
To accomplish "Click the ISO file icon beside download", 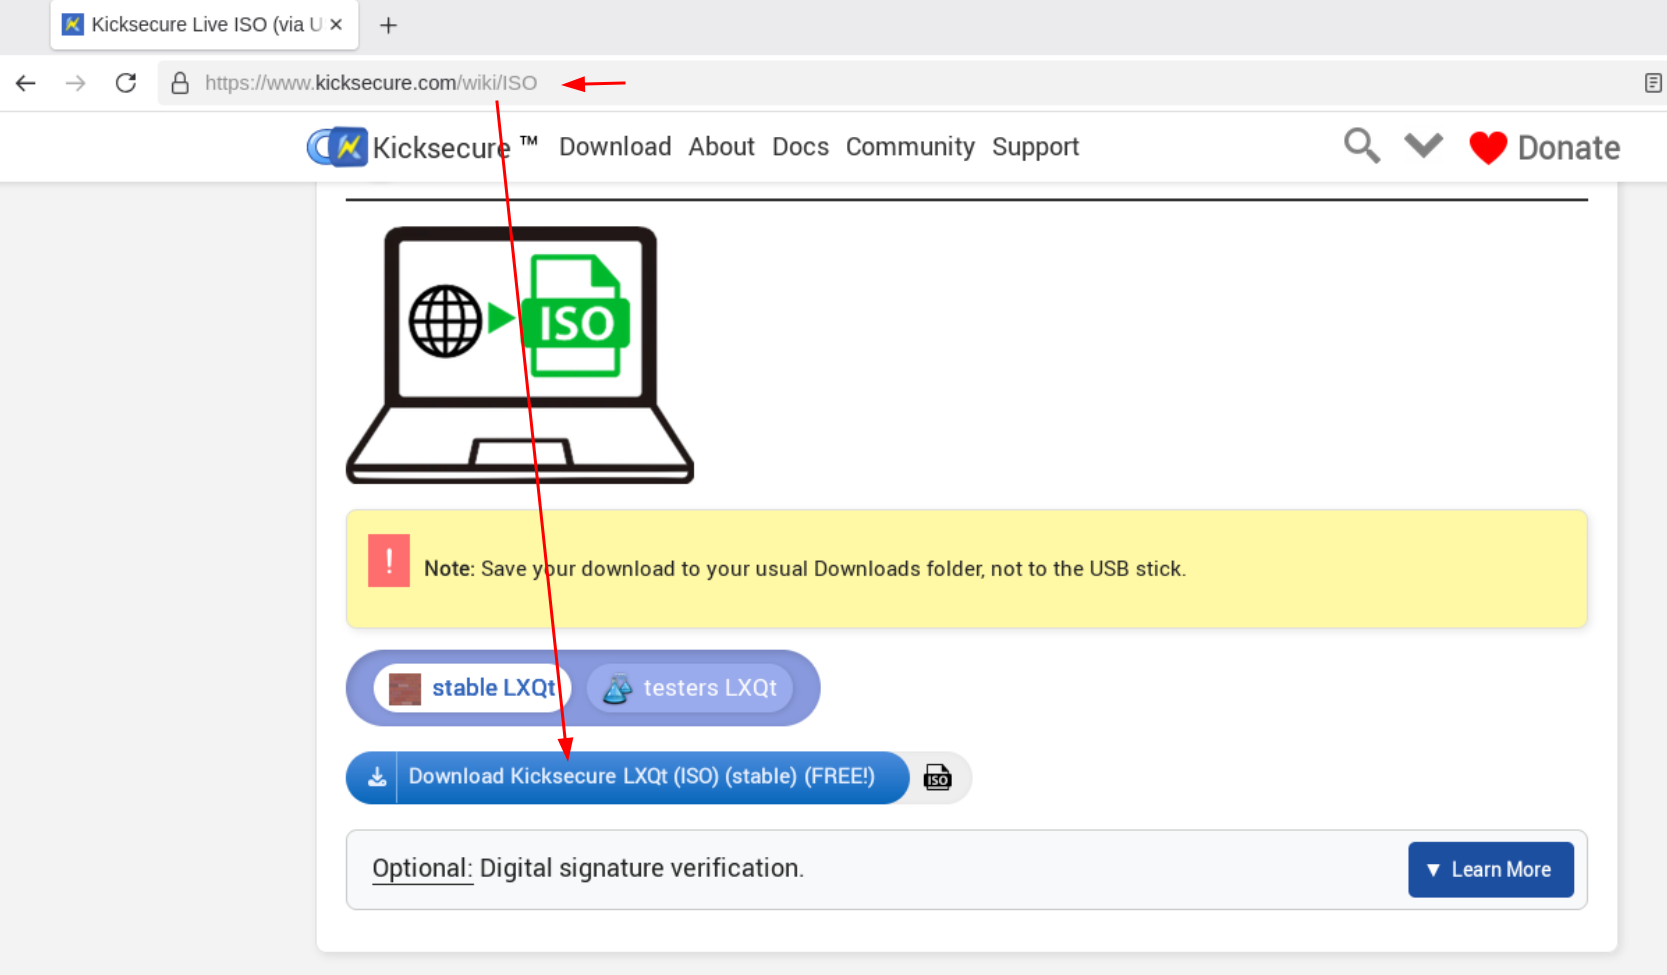I will 937,777.
